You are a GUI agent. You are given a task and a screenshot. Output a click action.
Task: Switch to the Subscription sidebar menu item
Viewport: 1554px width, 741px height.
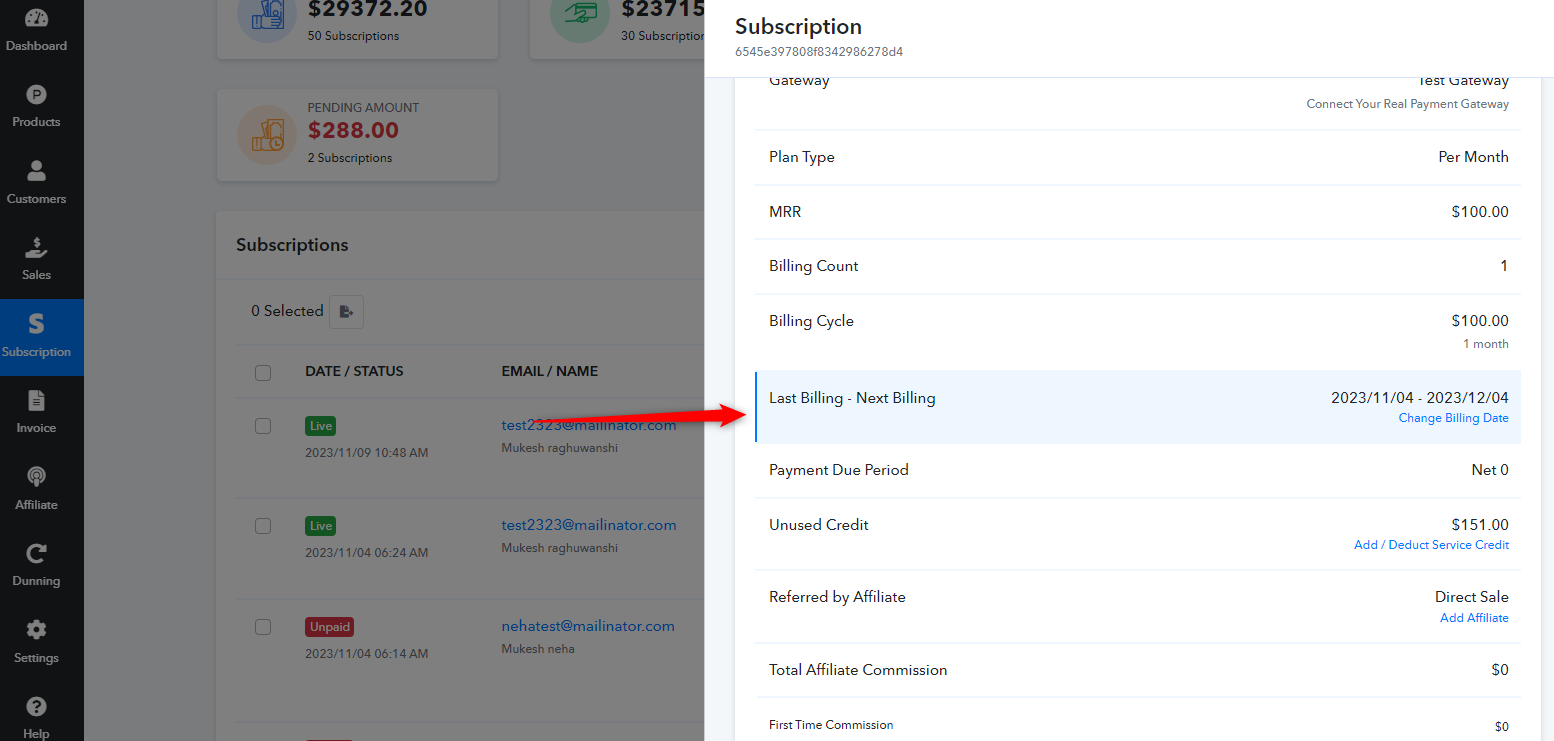[36, 337]
